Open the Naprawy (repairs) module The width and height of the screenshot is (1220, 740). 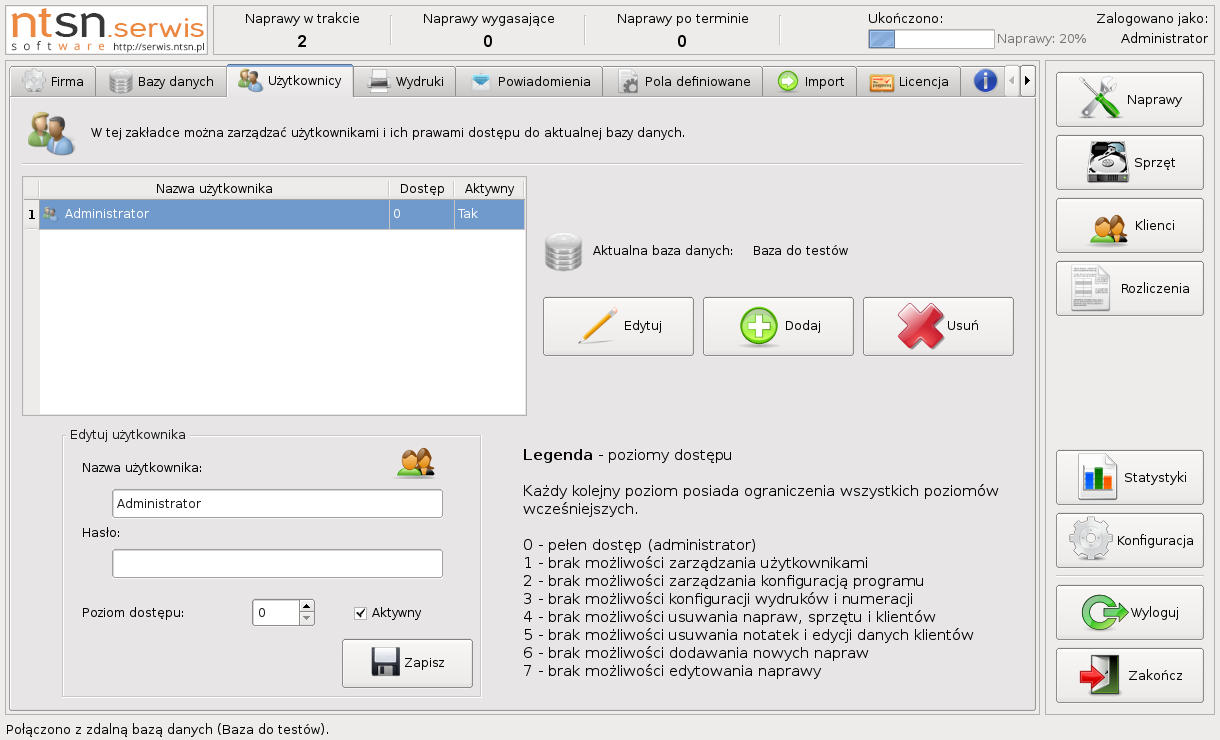(x=1129, y=100)
